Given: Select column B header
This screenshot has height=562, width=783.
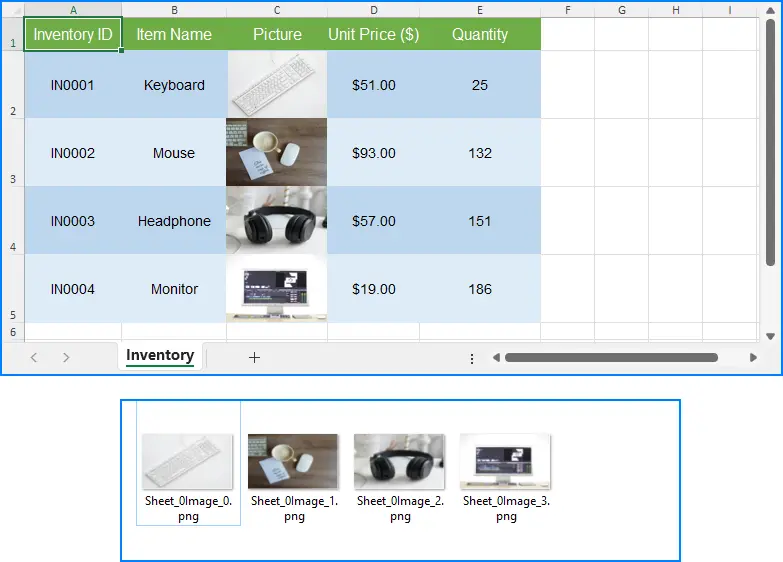Looking at the screenshot, I should (x=174, y=10).
